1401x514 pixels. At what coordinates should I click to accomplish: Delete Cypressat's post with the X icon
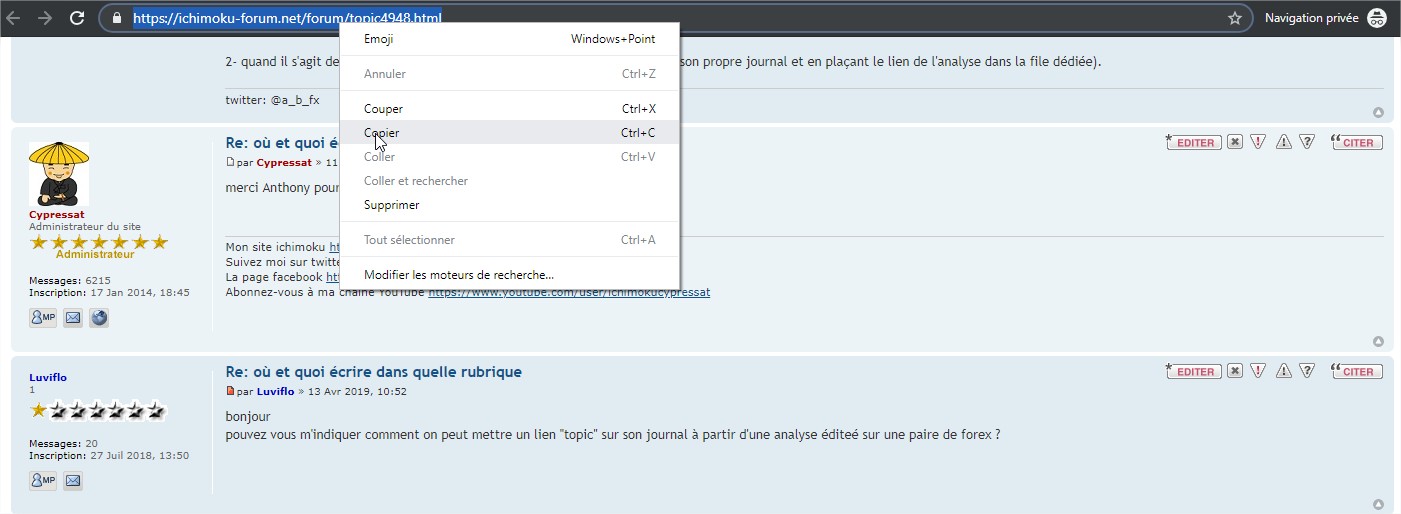(1235, 142)
